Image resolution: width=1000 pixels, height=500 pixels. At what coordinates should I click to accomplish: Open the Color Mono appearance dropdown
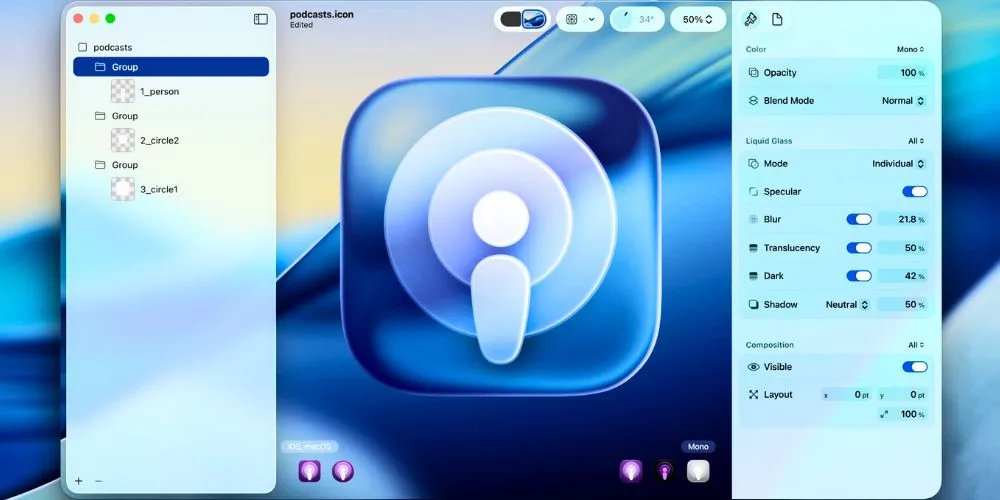point(911,49)
